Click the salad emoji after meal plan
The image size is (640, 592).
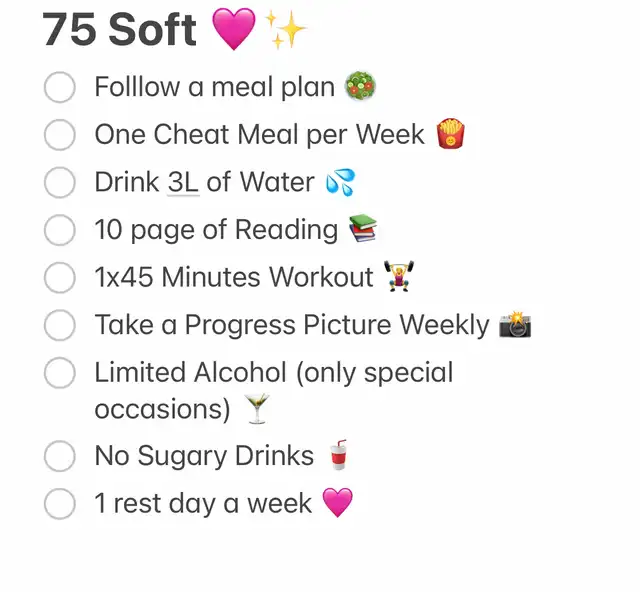click(358, 87)
